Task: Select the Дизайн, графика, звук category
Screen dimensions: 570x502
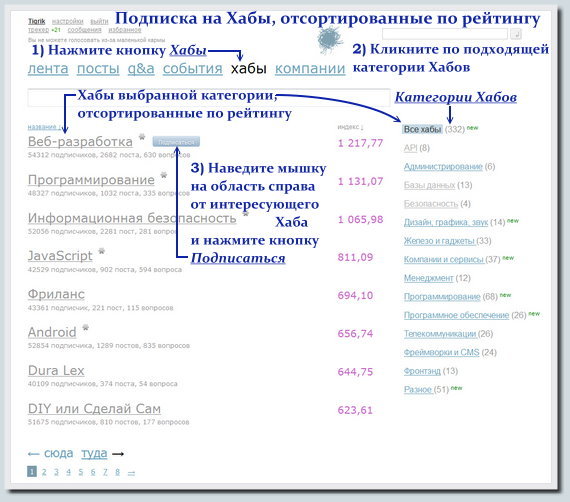Action: pos(446,222)
